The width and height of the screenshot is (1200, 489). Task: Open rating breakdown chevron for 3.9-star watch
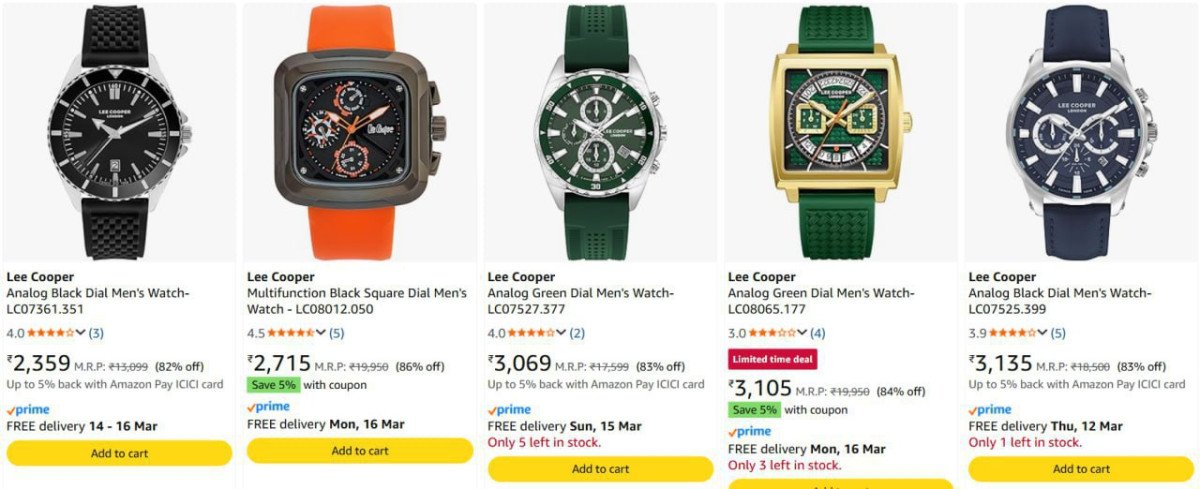(1041, 333)
